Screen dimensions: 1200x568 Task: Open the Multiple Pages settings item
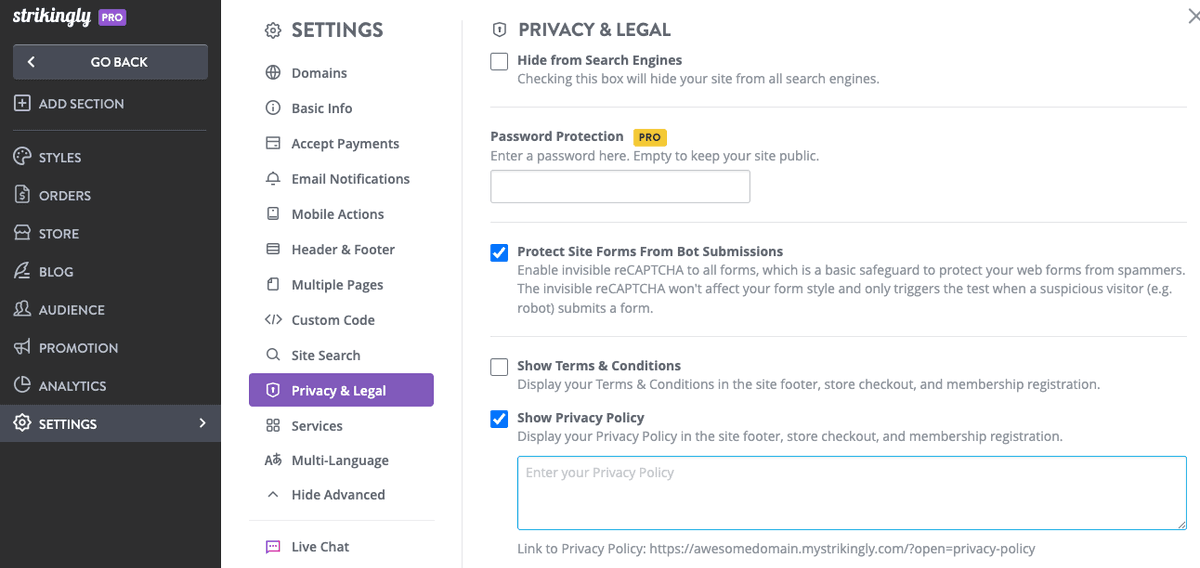click(x=341, y=285)
